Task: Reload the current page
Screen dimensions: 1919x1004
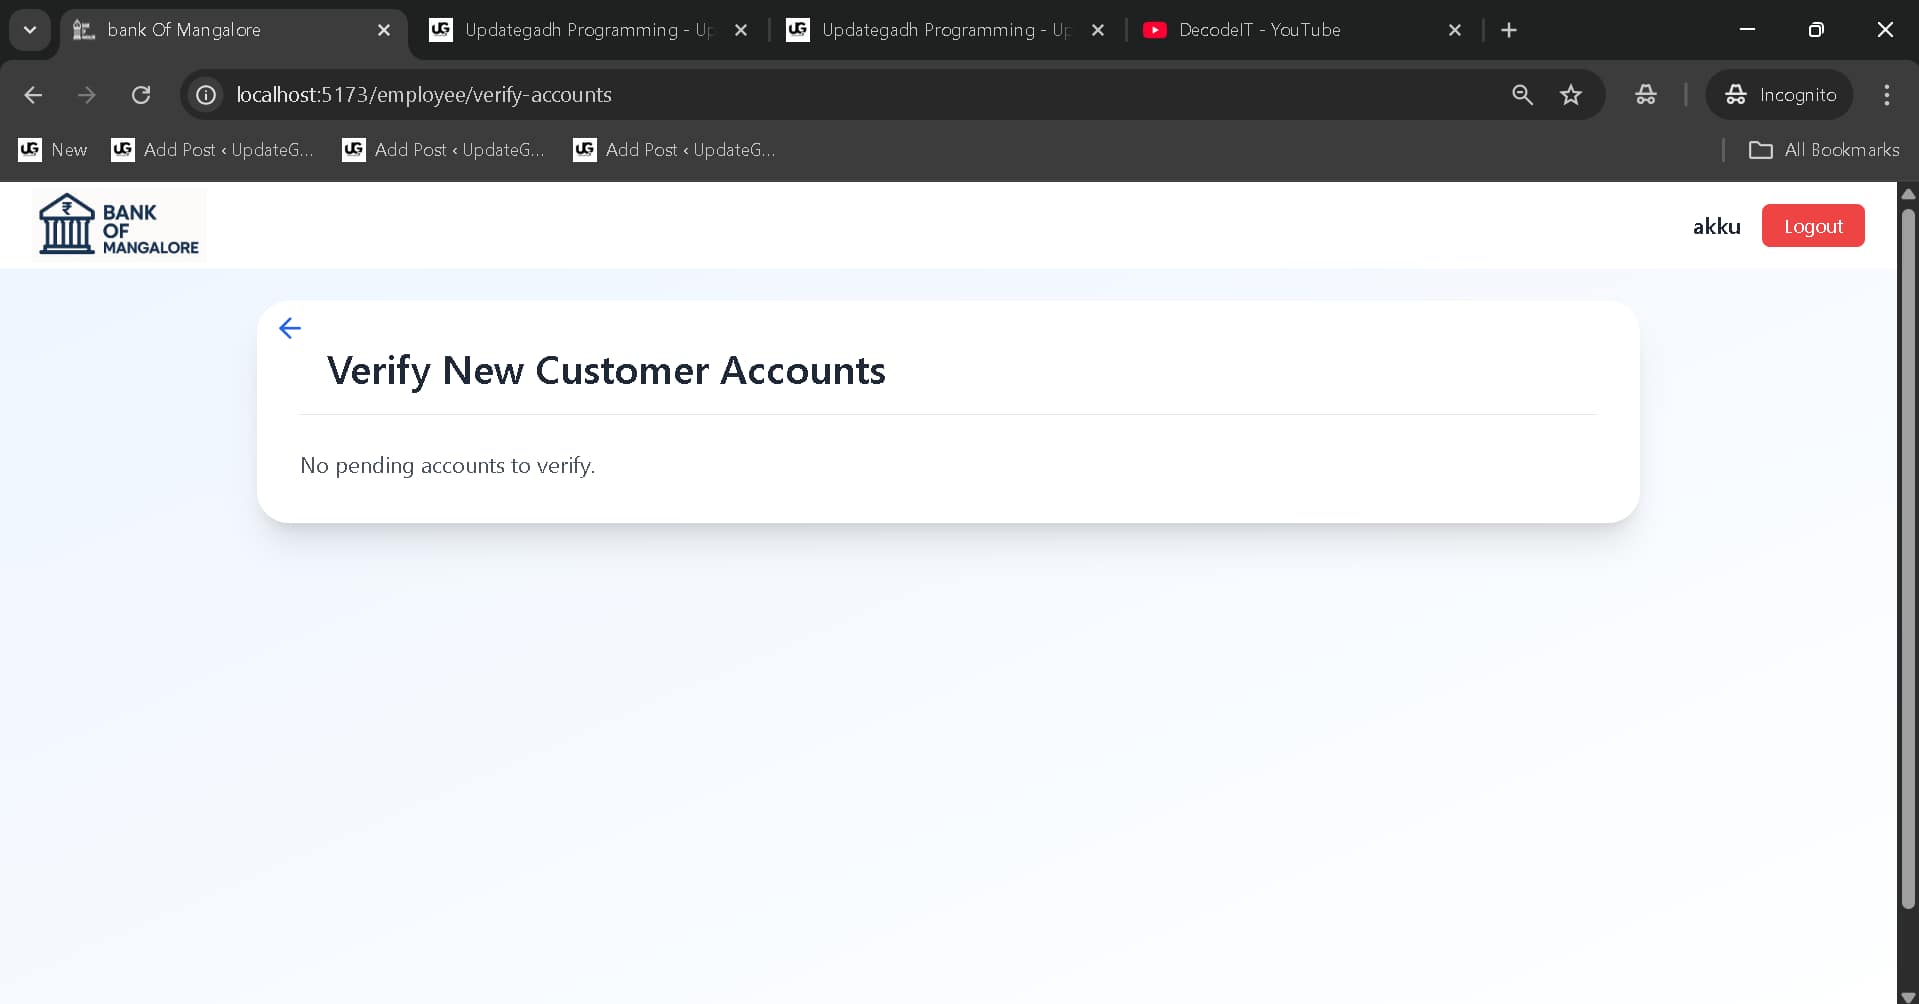Action: tap(141, 95)
